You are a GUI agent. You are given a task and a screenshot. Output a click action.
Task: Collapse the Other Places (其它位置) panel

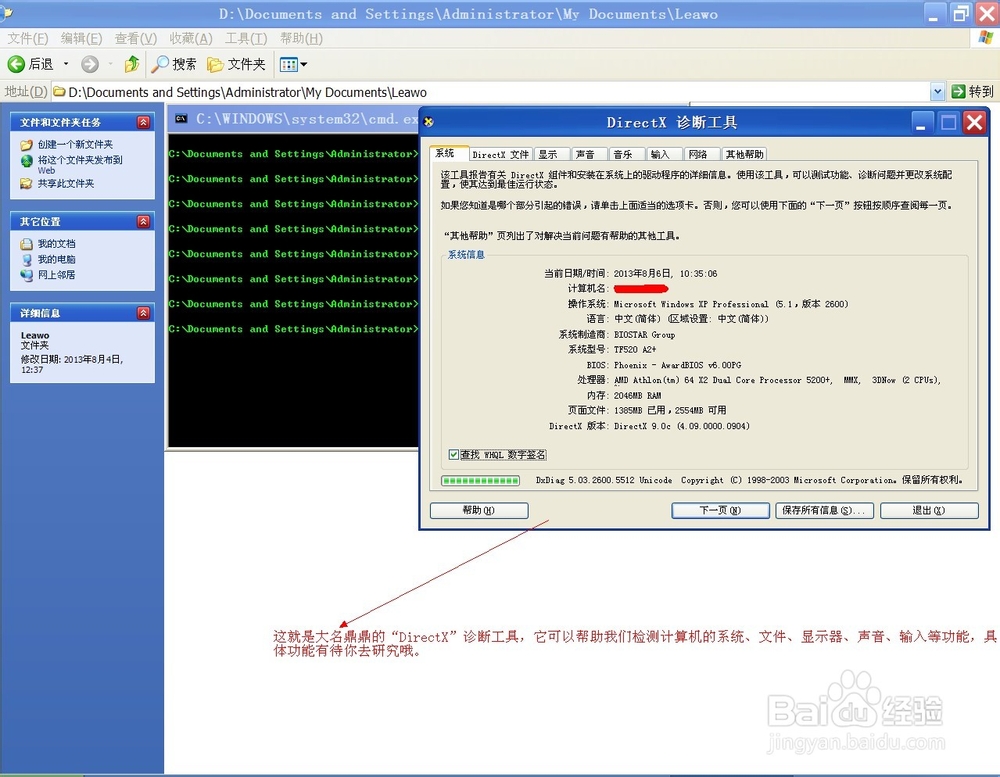(x=143, y=221)
